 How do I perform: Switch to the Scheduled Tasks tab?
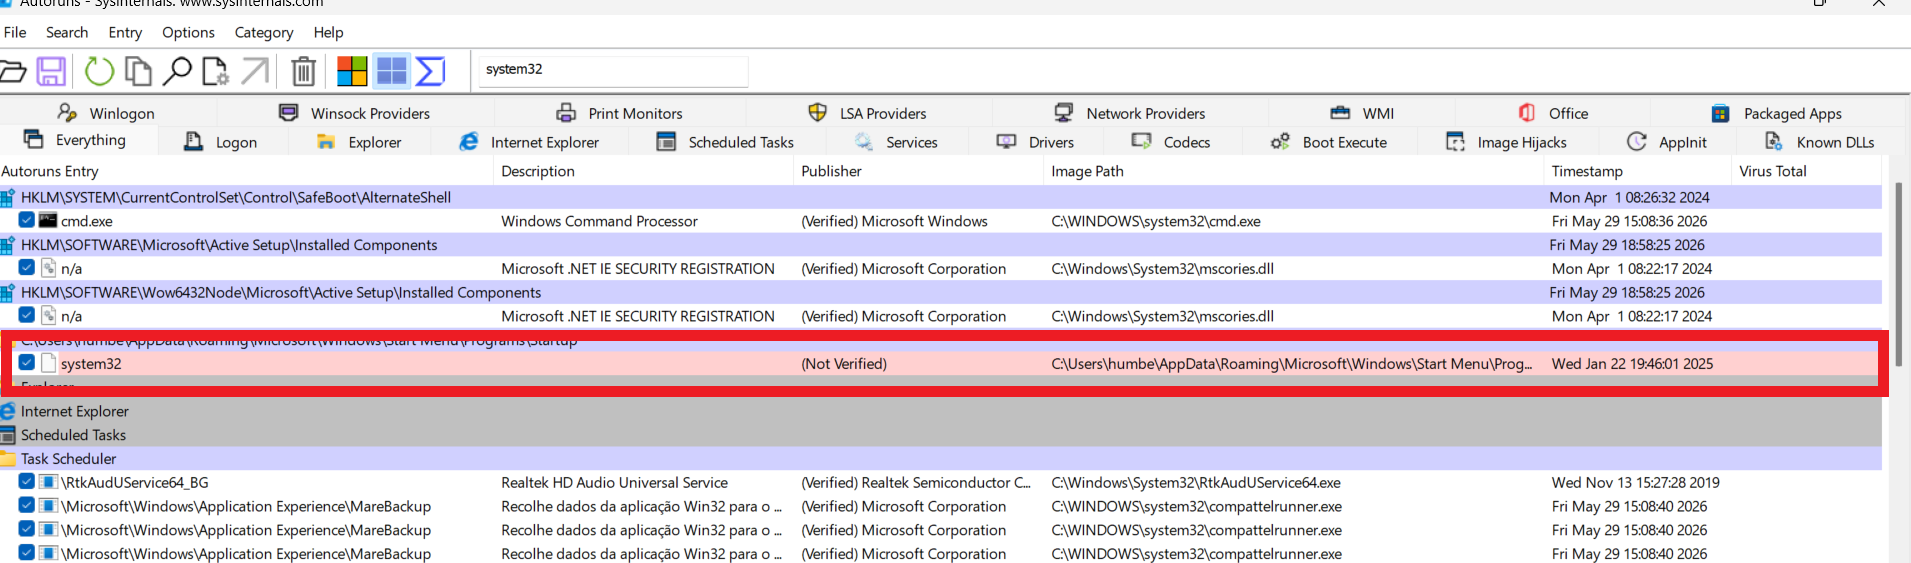click(x=726, y=142)
